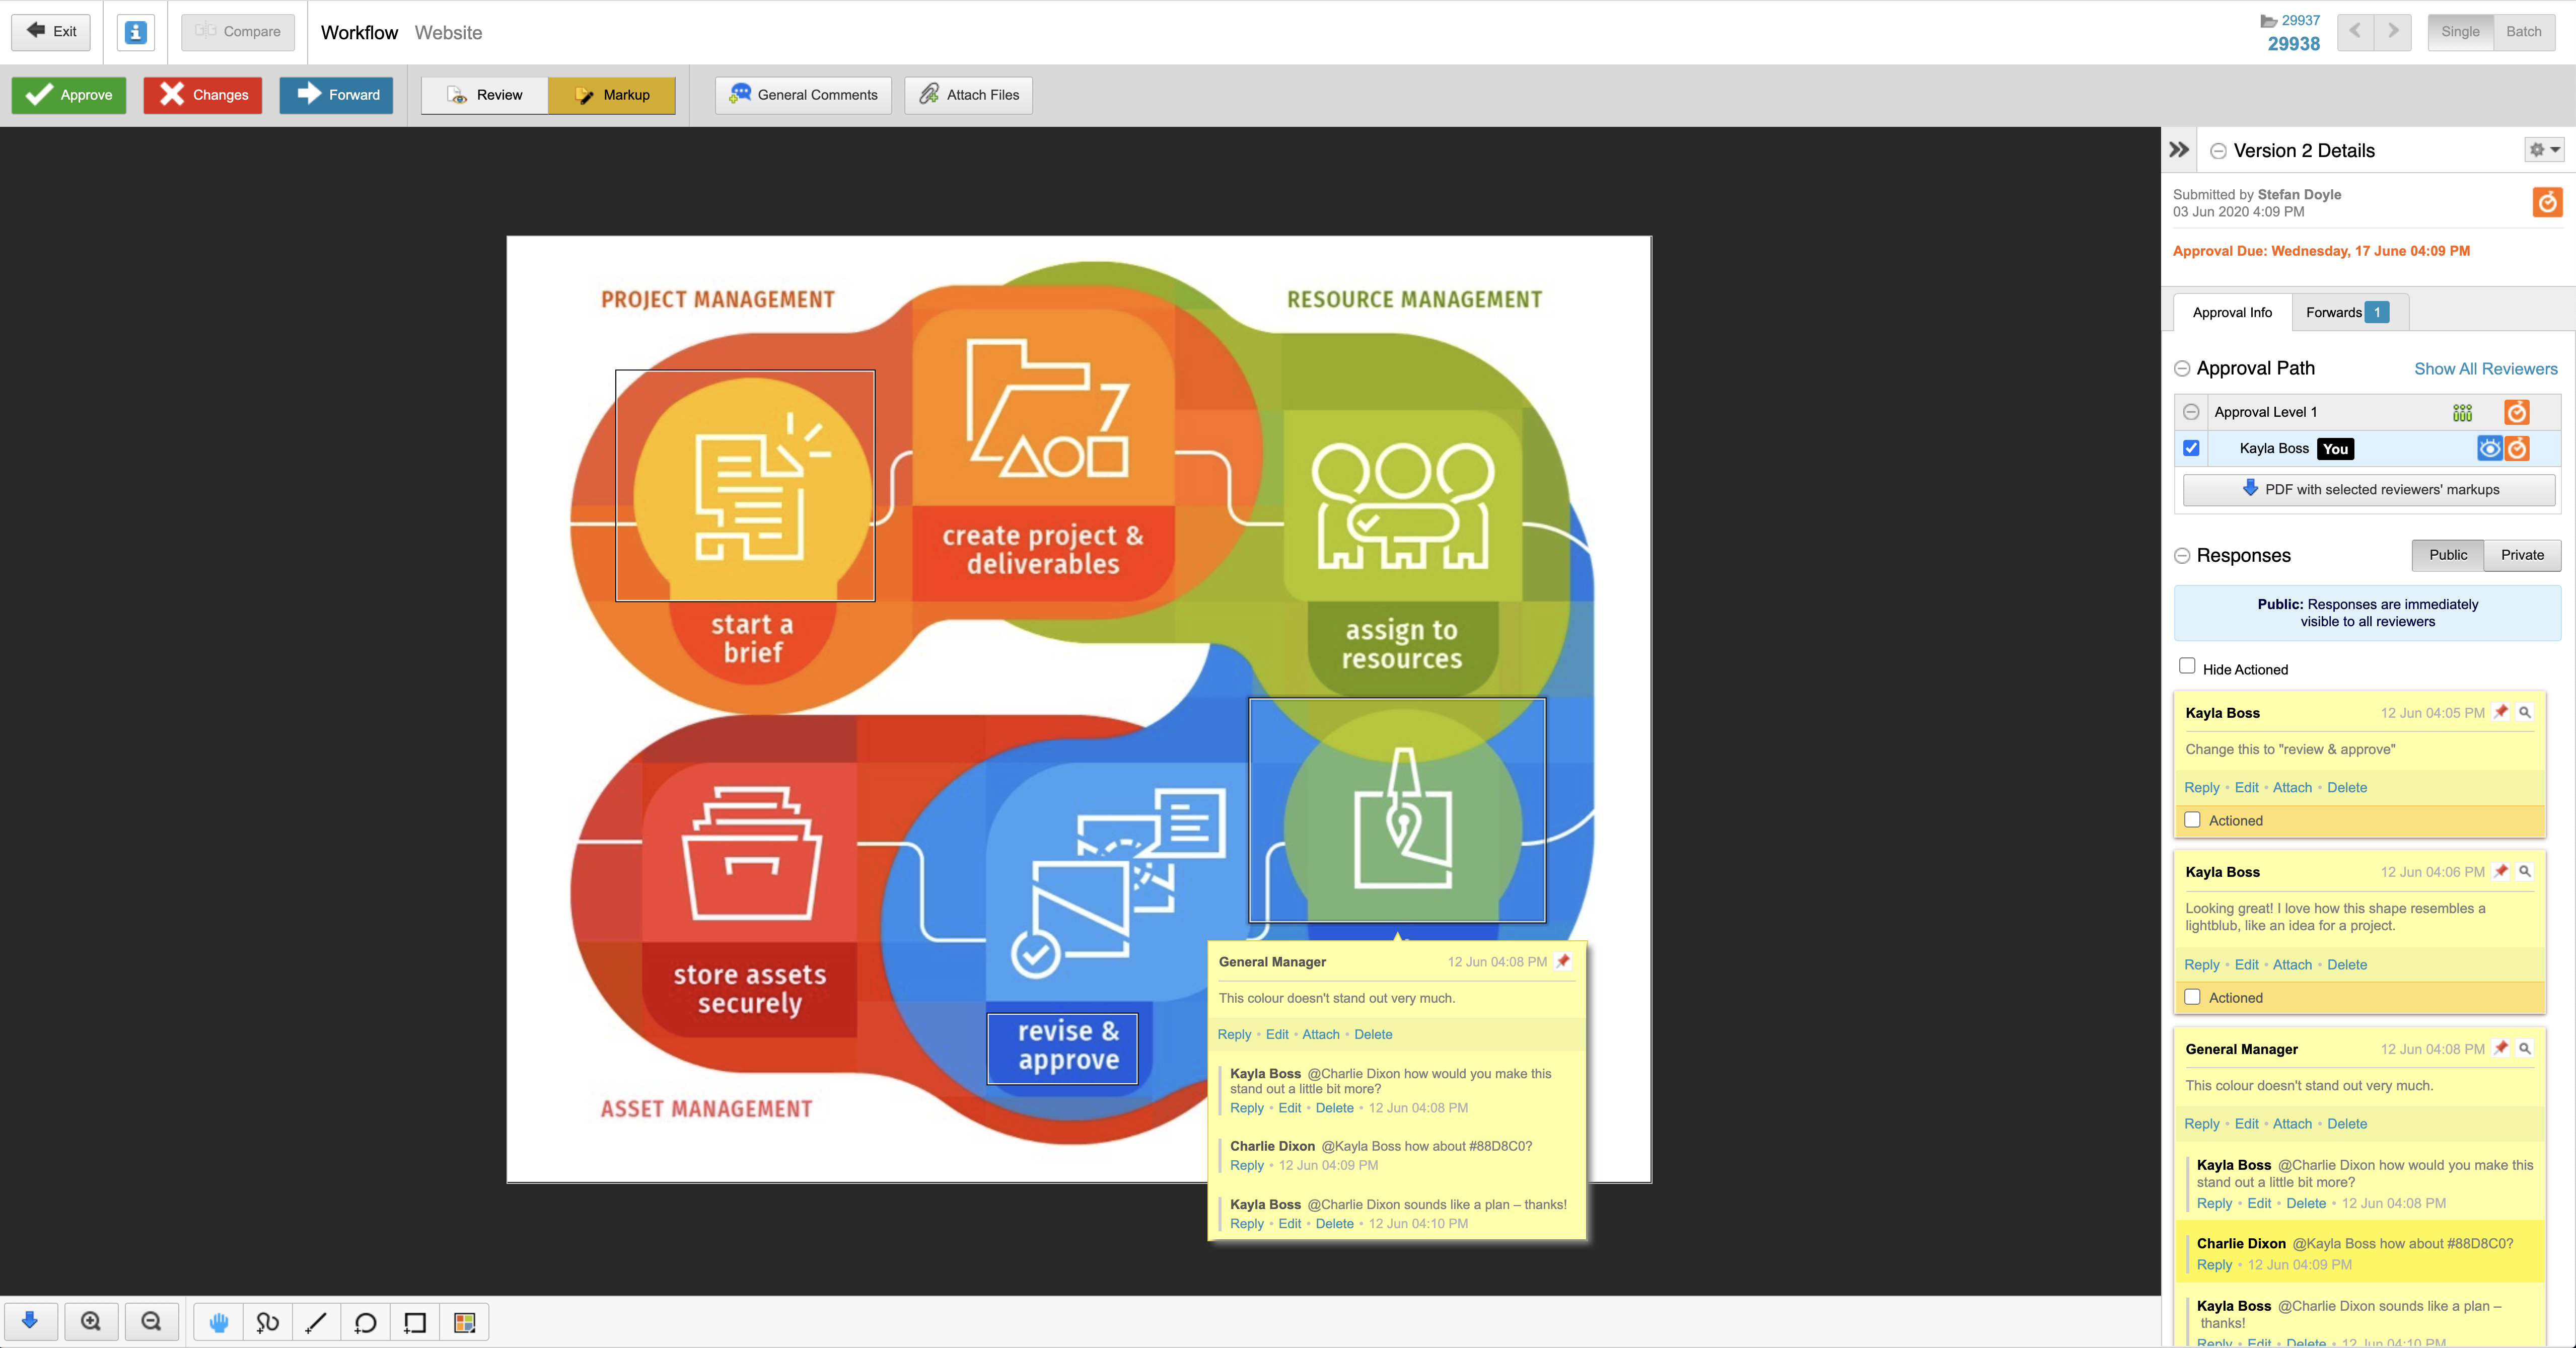This screenshot has height=1348, width=2576.
Task: Uncheck the Kayla Boss reviewer checkbox
Action: pos(2191,448)
